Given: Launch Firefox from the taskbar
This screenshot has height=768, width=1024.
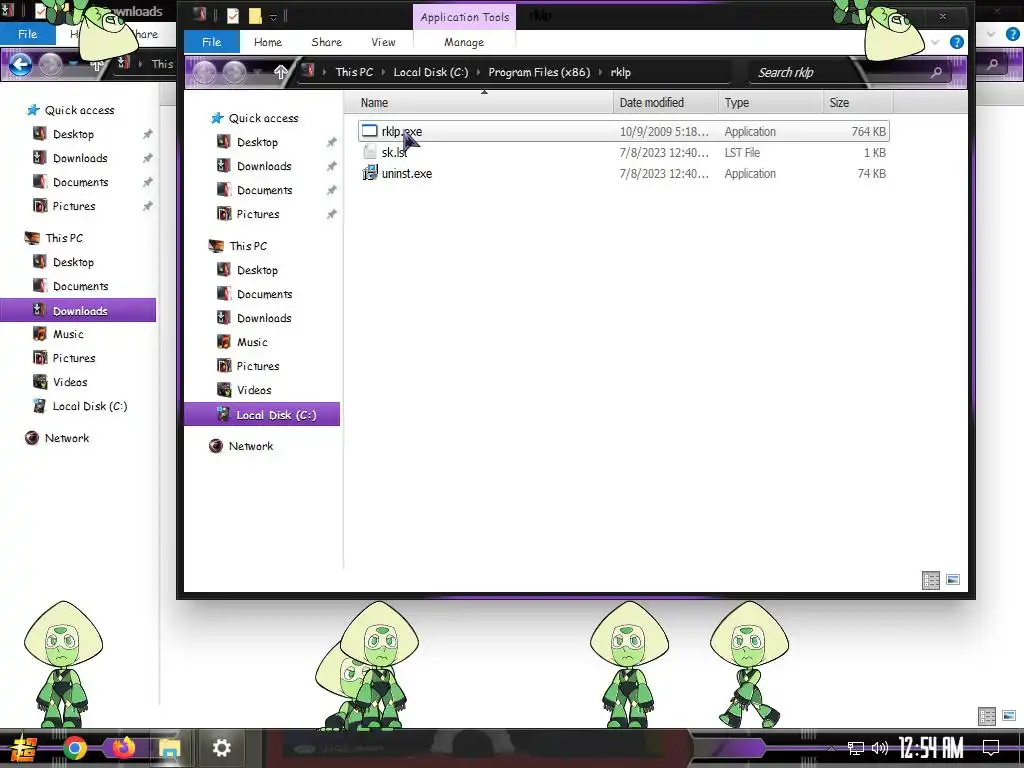Looking at the screenshot, I should tap(123, 748).
